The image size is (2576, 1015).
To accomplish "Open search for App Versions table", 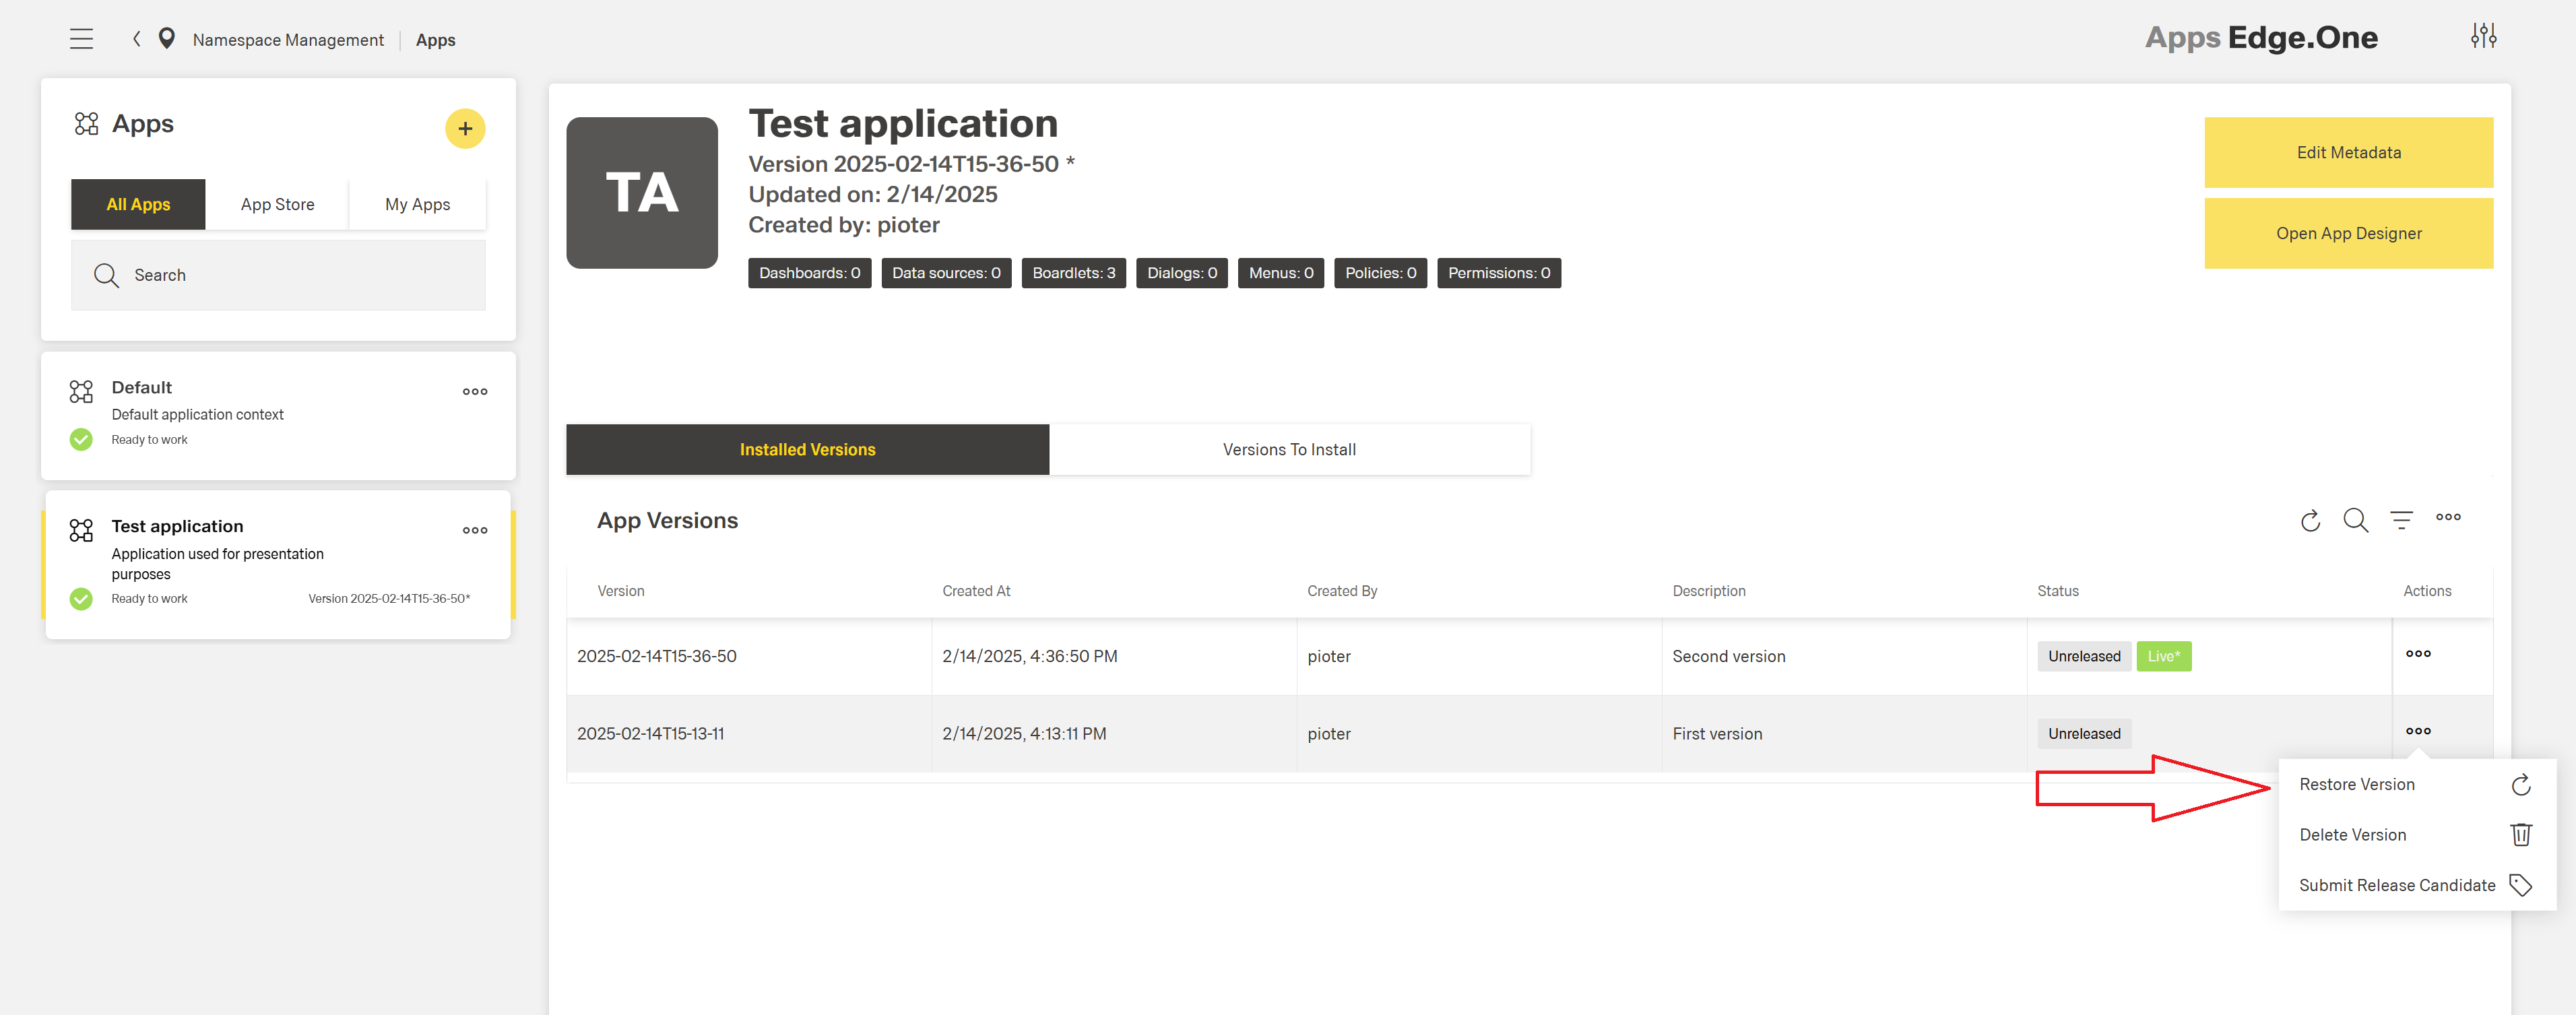I will (x=2356, y=521).
